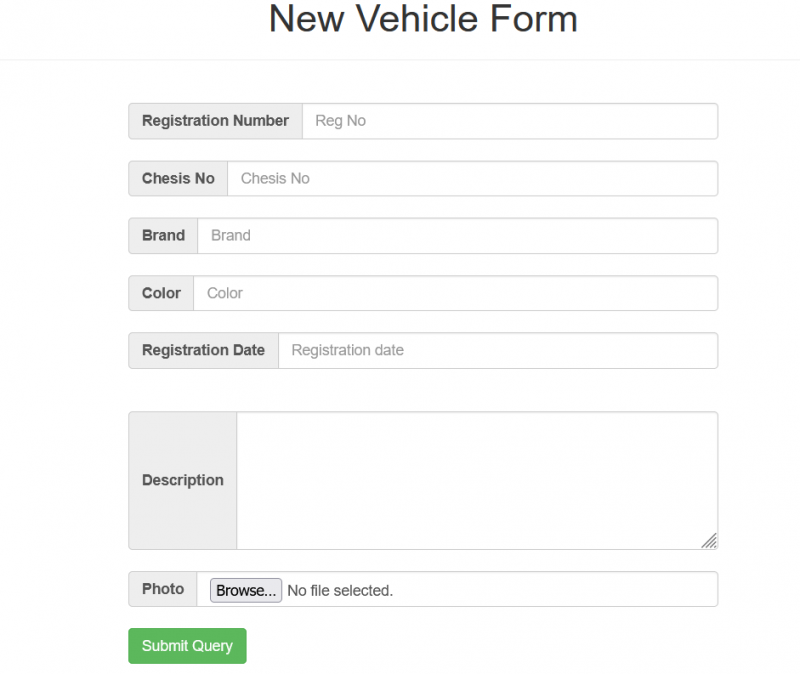
Task: Click the New Vehicle Form heading
Action: (x=423, y=19)
